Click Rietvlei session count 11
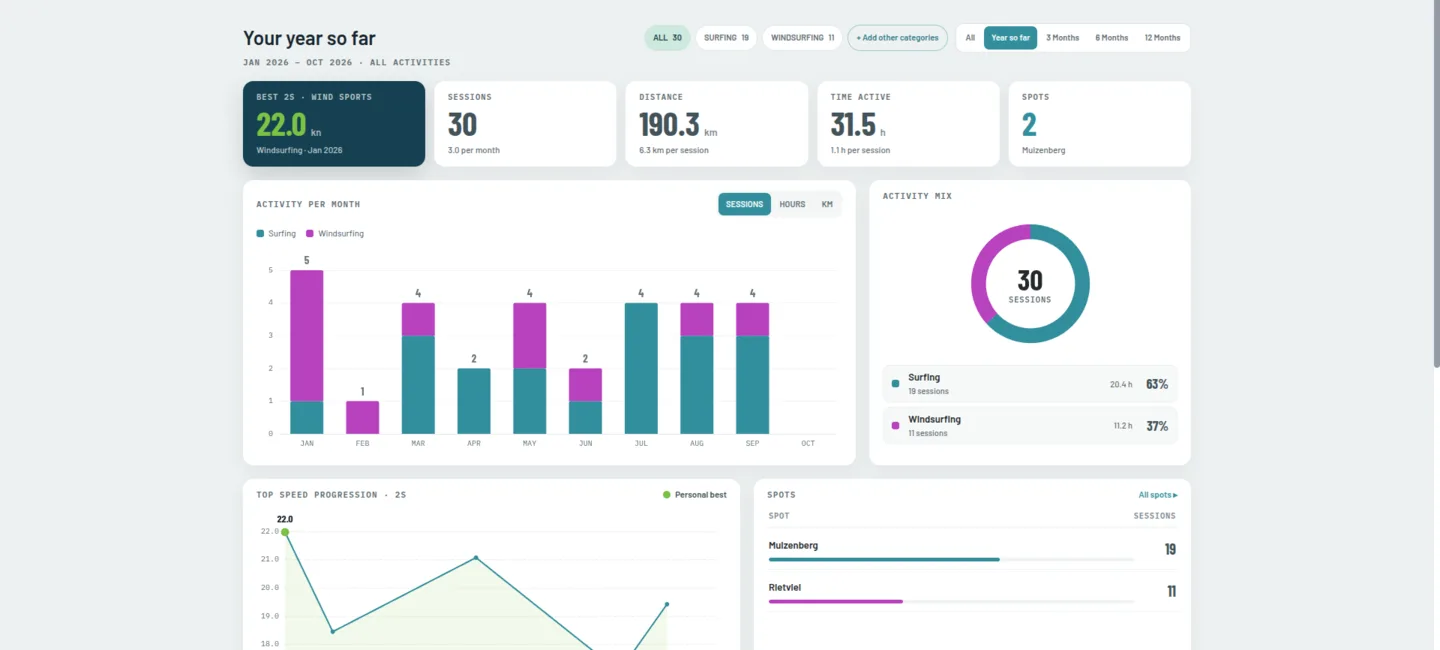The height and width of the screenshot is (650, 1440). click(x=1171, y=592)
